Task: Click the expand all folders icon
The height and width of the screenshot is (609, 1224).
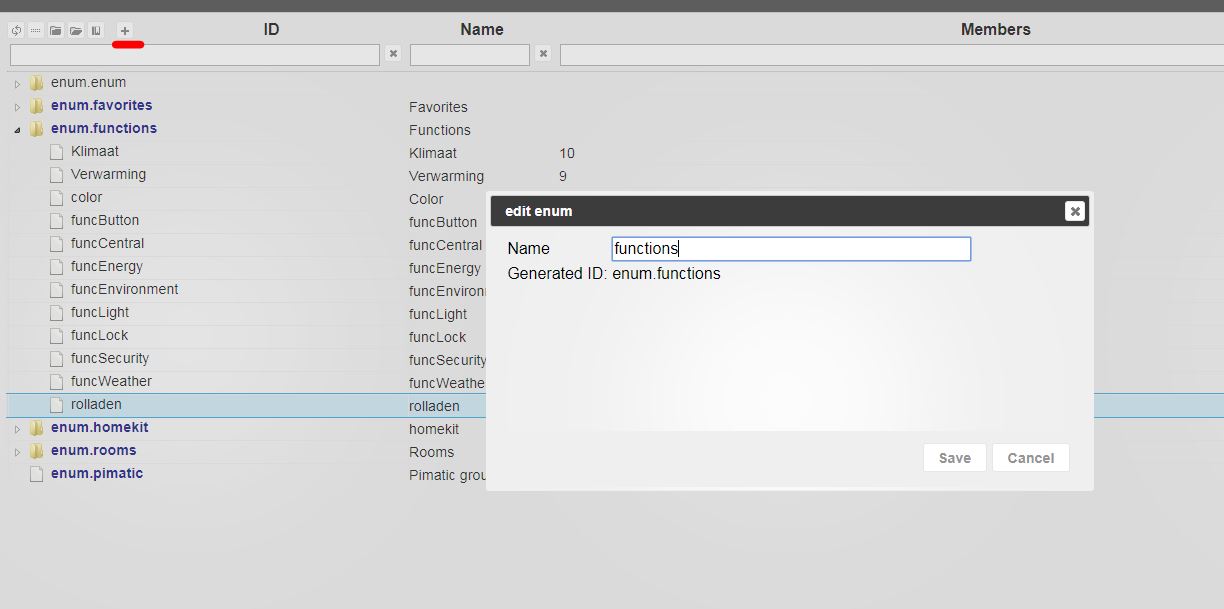Action: pyautogui.click(x=76, y=31)
